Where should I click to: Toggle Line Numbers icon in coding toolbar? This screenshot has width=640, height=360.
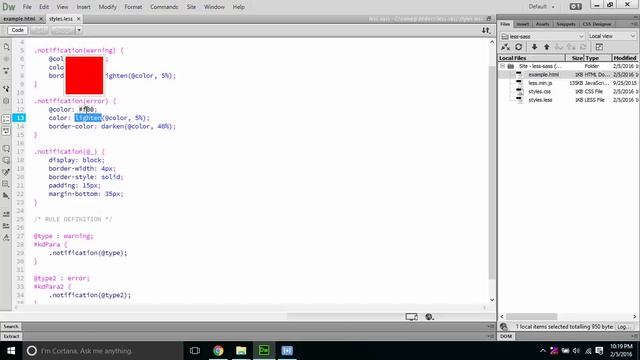click(6, 119)
